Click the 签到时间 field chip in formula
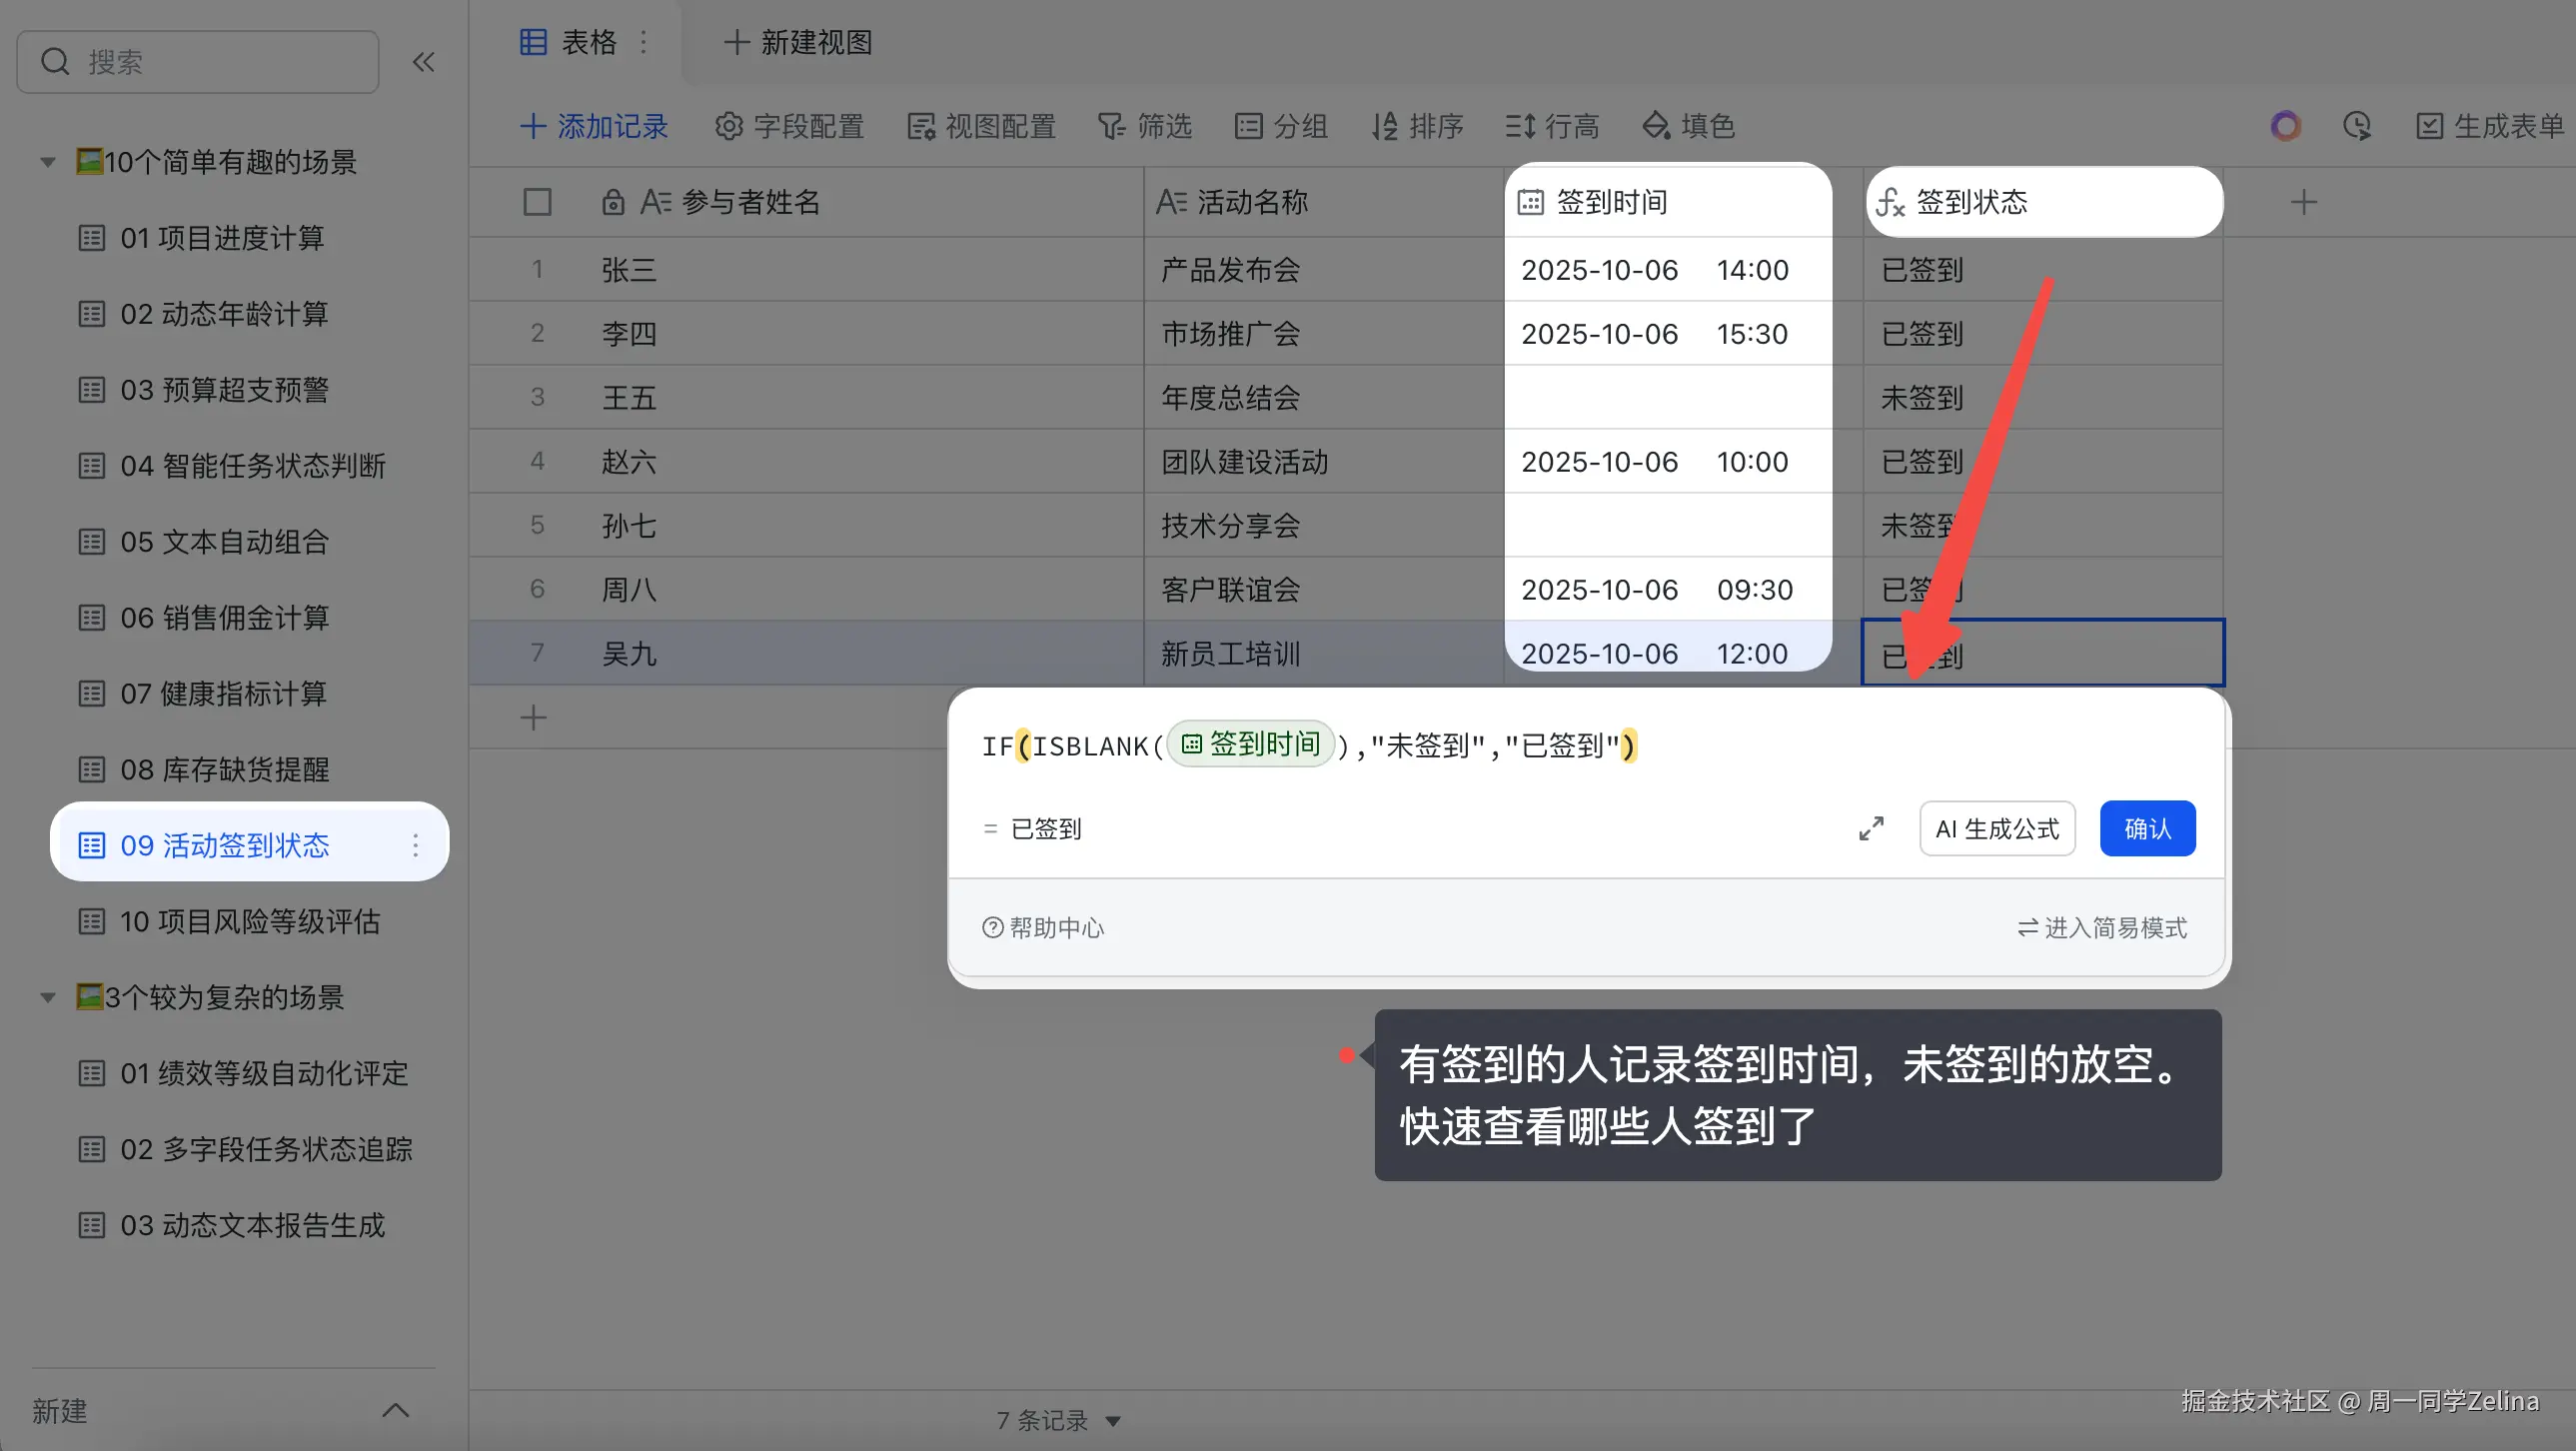 (1251, 744)
